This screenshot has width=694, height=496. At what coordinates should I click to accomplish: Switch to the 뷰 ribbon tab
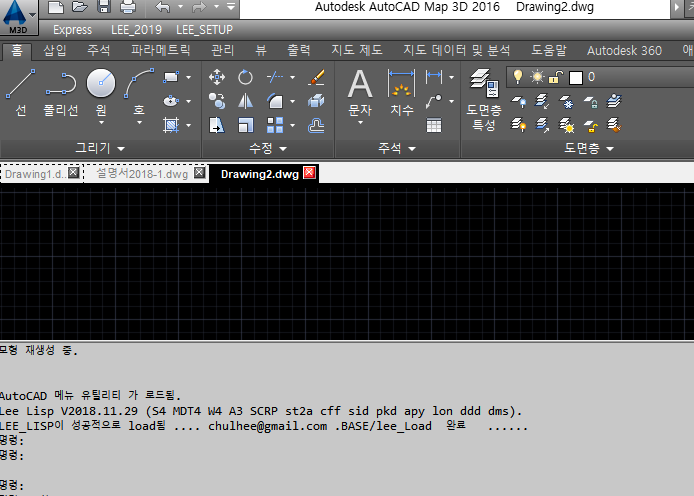click(261, 50)
